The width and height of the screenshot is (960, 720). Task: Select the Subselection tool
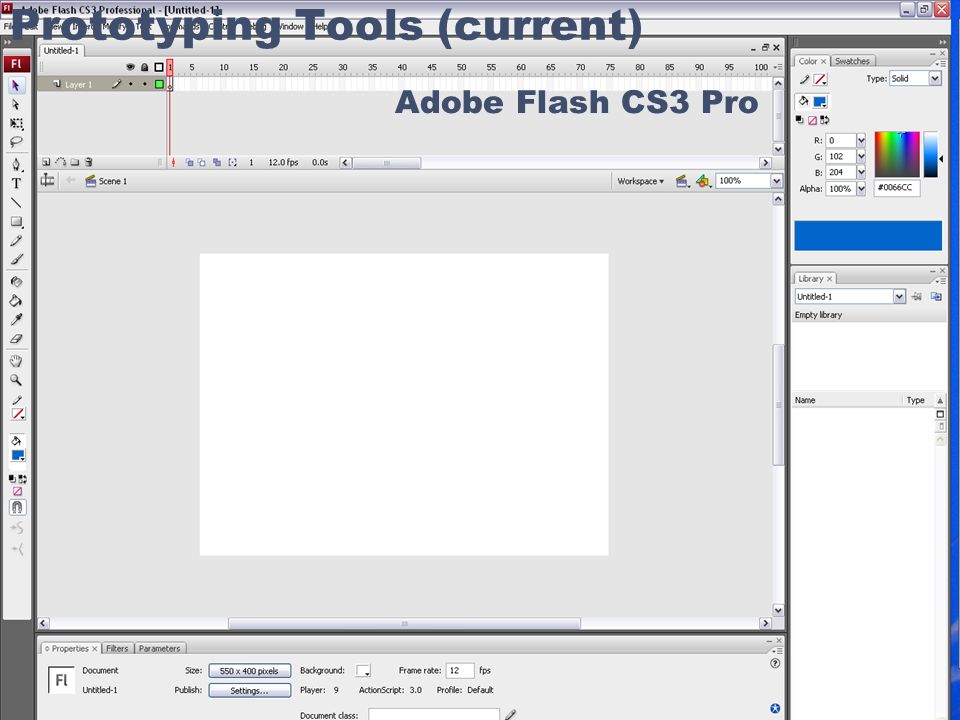coord(16,105)
